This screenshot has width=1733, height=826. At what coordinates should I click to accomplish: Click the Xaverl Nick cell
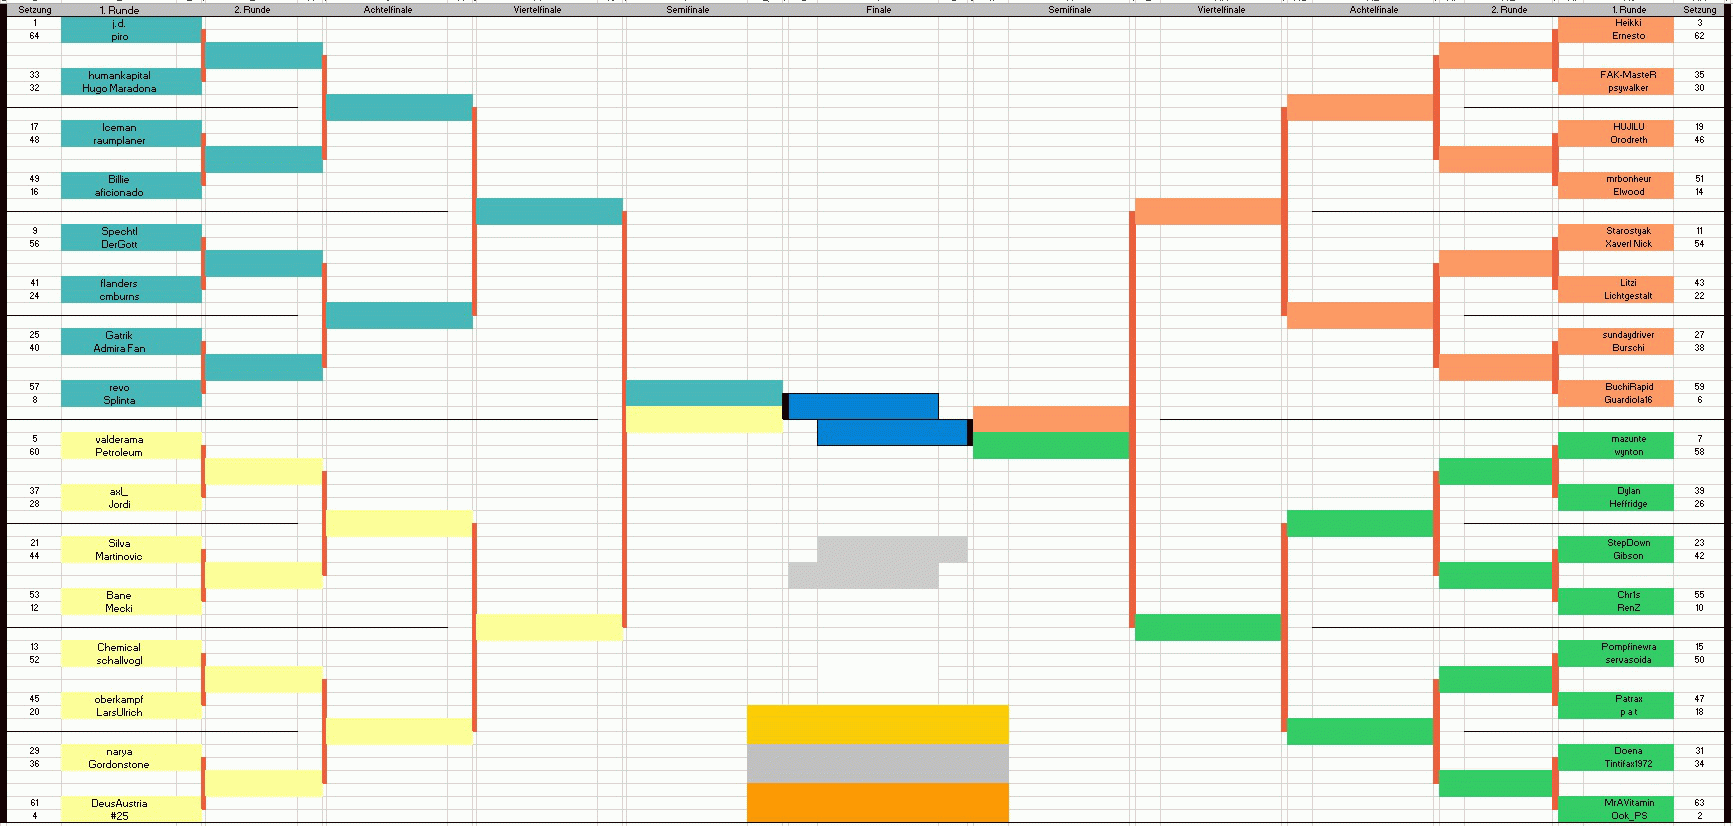(x=1615, y=244)
